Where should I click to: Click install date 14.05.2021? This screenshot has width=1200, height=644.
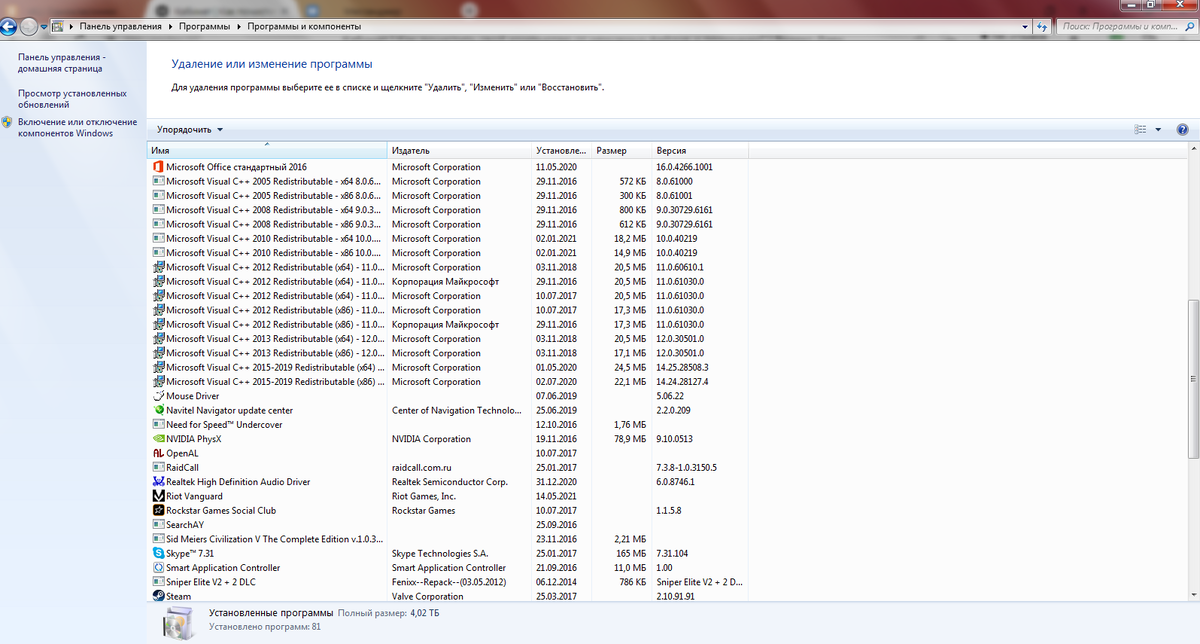[x=556, y=496]
